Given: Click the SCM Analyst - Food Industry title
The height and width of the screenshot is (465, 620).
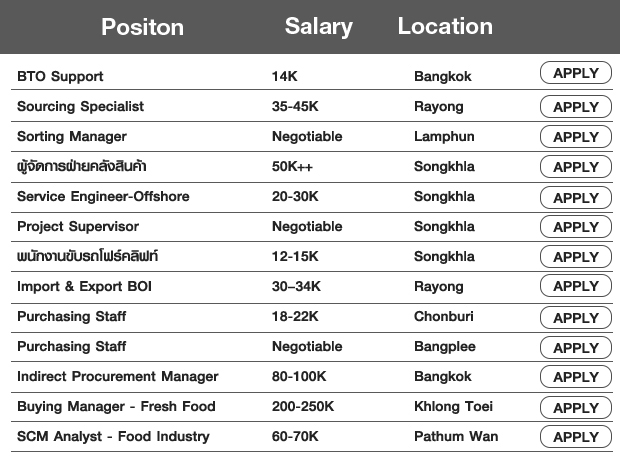Looking at the screenshot, I should coord(113,437).
